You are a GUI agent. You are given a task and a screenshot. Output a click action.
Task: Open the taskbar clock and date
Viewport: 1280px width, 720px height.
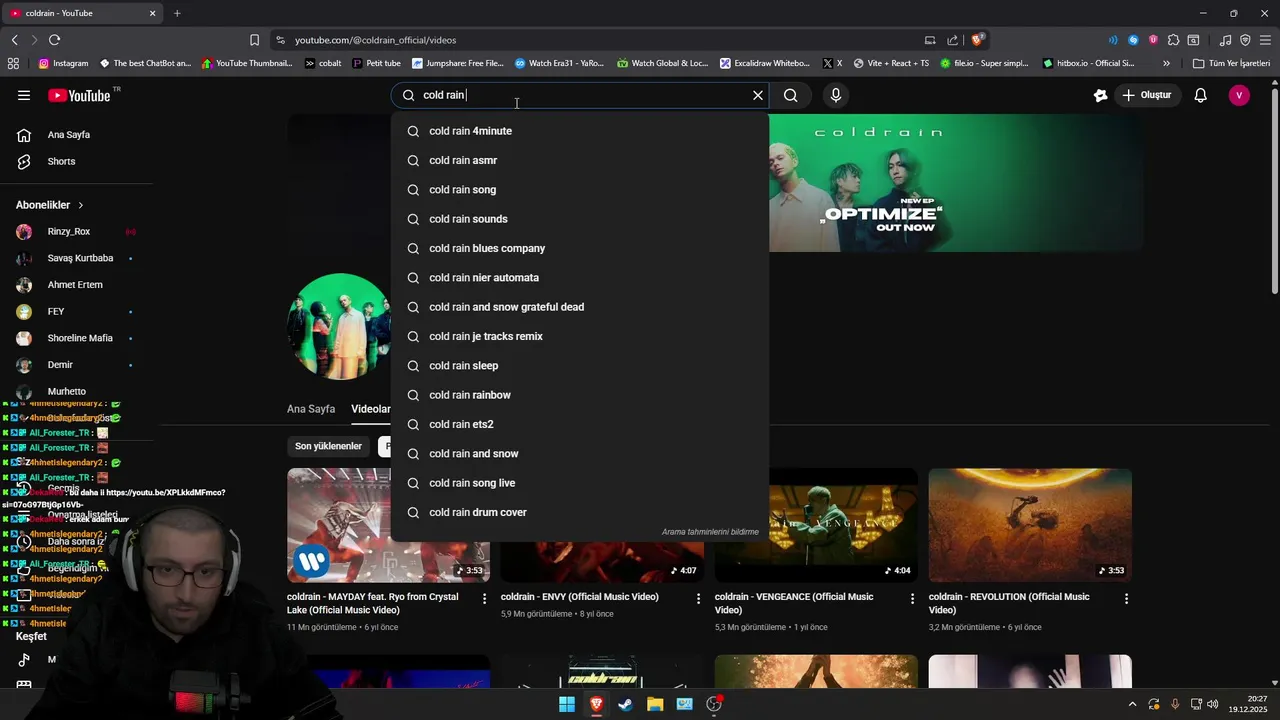point(1249,704)
